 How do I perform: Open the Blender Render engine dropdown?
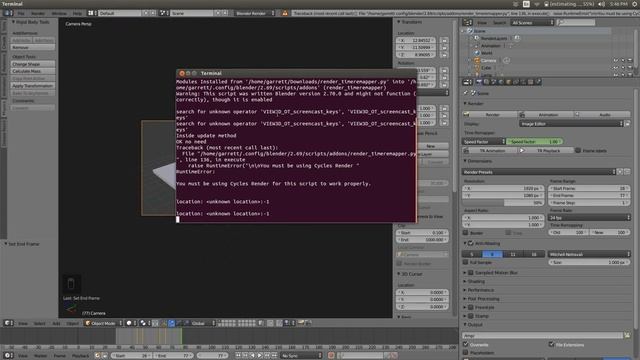254,13
